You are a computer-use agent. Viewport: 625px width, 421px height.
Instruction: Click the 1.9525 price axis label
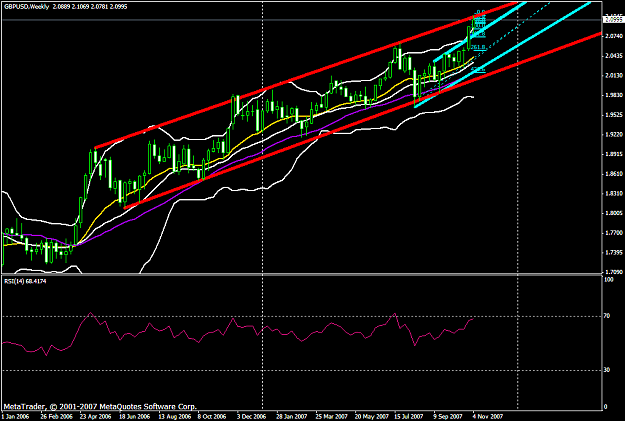pyautogui.click(x=614, y=115)
